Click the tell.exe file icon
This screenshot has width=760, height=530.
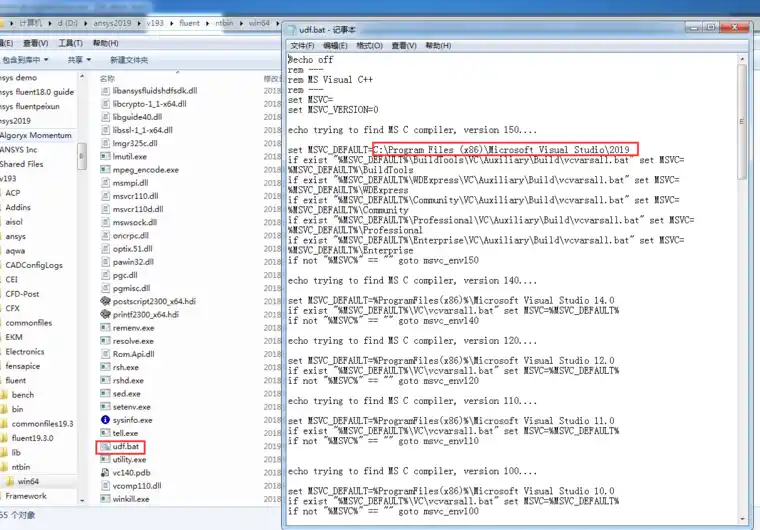(x=105, y=433)
